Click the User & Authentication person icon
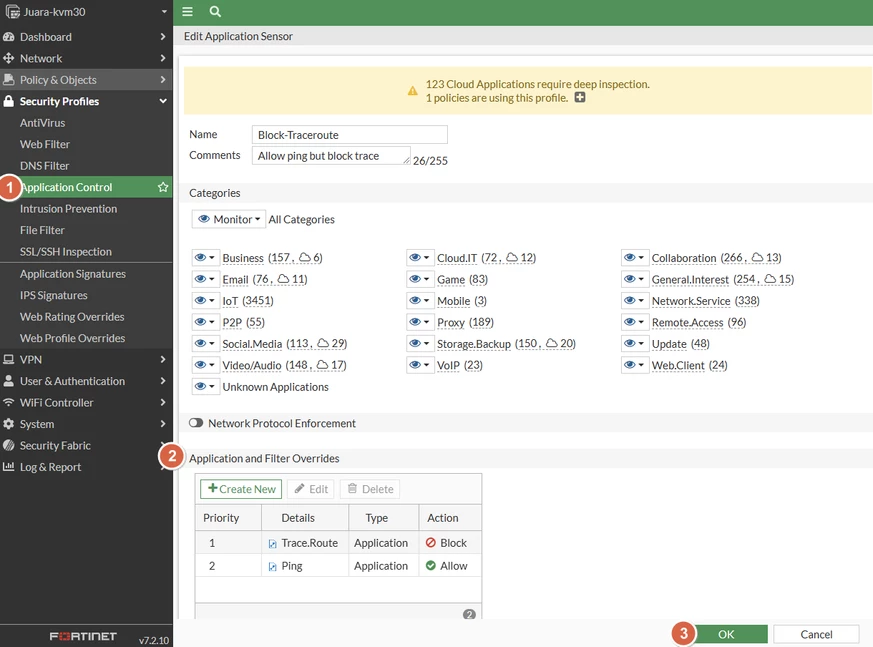The height and width of the screenshot is (647, 873). [8, 381]
